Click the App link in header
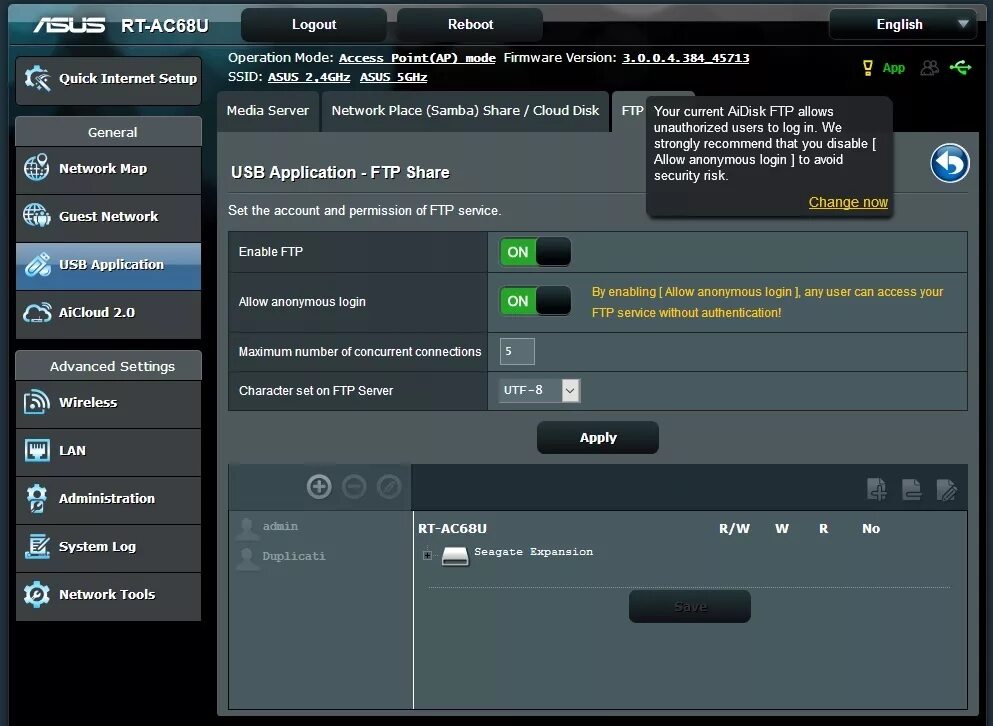The image size is (993, 726). coord(894,68)
